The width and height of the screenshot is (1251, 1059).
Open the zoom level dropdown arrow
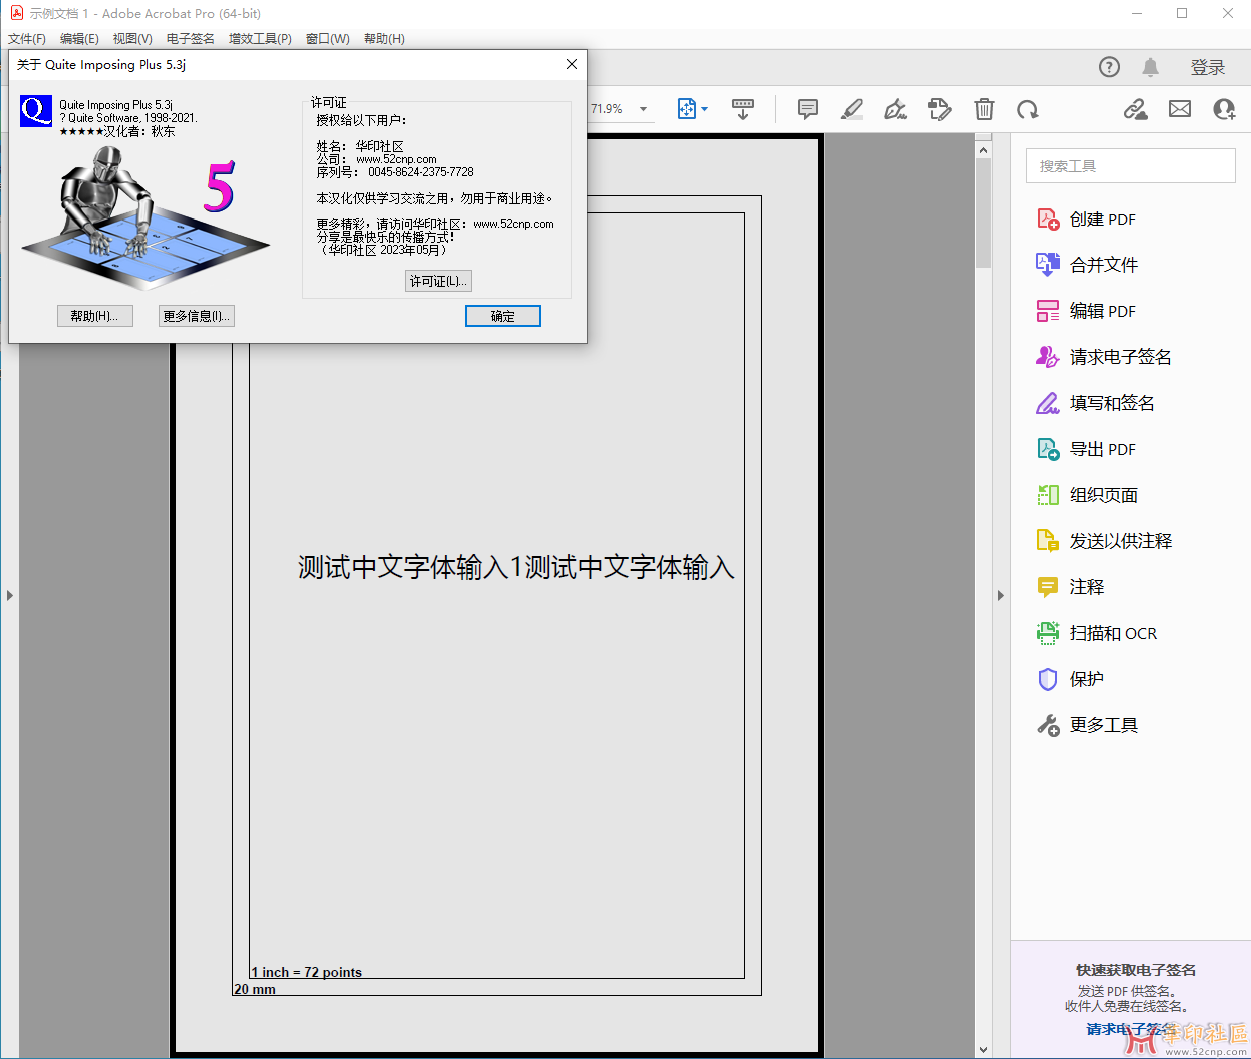(x=644, y=109)
